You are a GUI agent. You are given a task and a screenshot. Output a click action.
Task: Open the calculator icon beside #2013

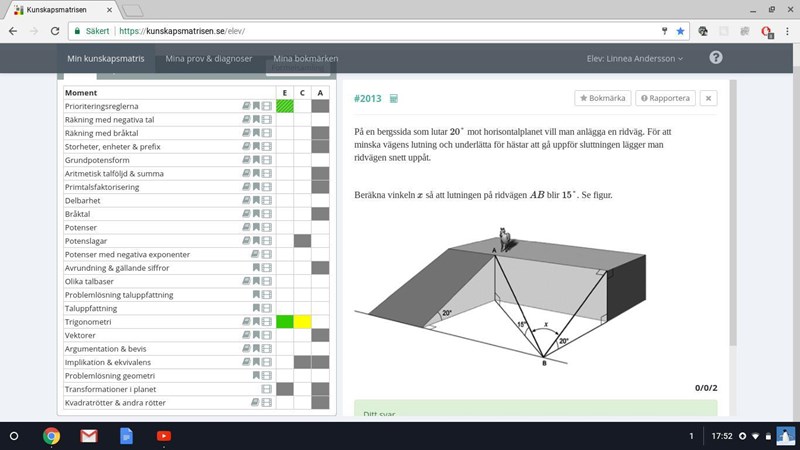point(394,99)
